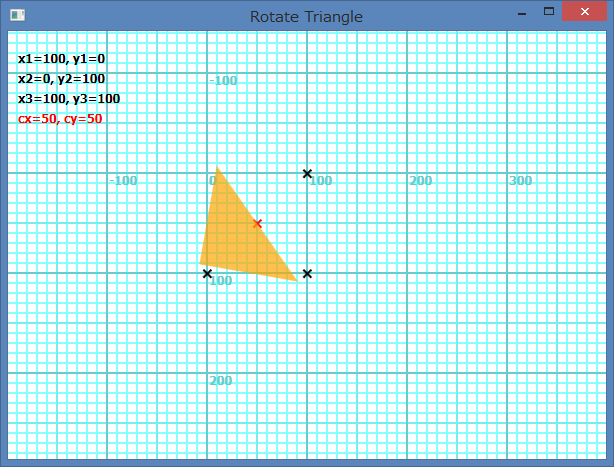The width and height of the screenshot is (614, 467).
Task: Click the red 'cx=50, cy=50' text
Action: [x=60, y=119]
